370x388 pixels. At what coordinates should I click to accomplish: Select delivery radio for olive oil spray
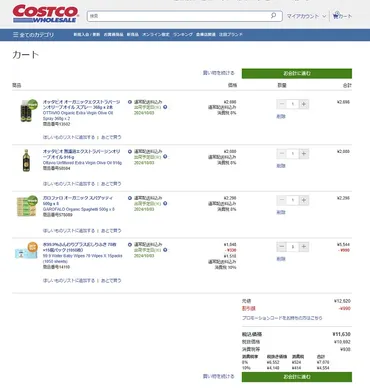[130, 102]
